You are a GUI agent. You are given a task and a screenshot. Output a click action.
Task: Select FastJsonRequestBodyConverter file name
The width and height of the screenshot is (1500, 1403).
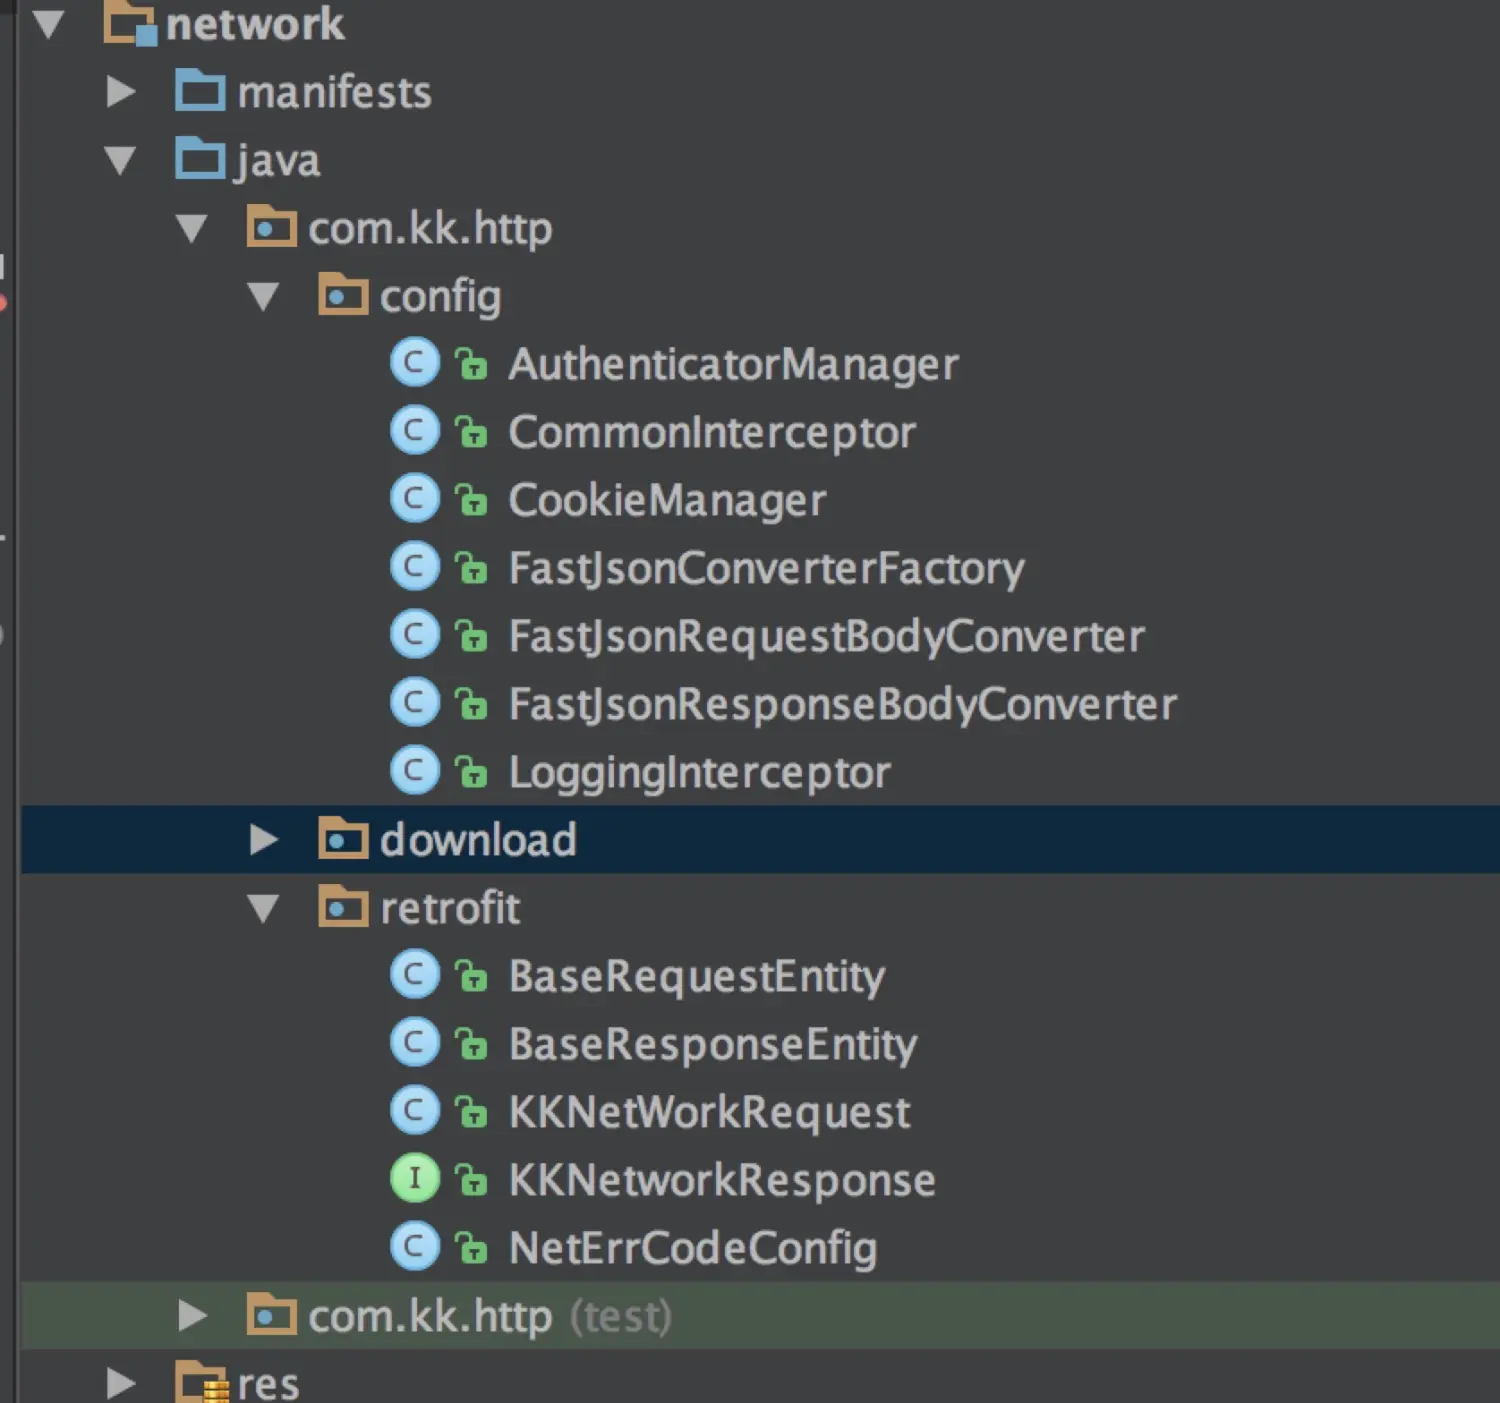point(826,637)
